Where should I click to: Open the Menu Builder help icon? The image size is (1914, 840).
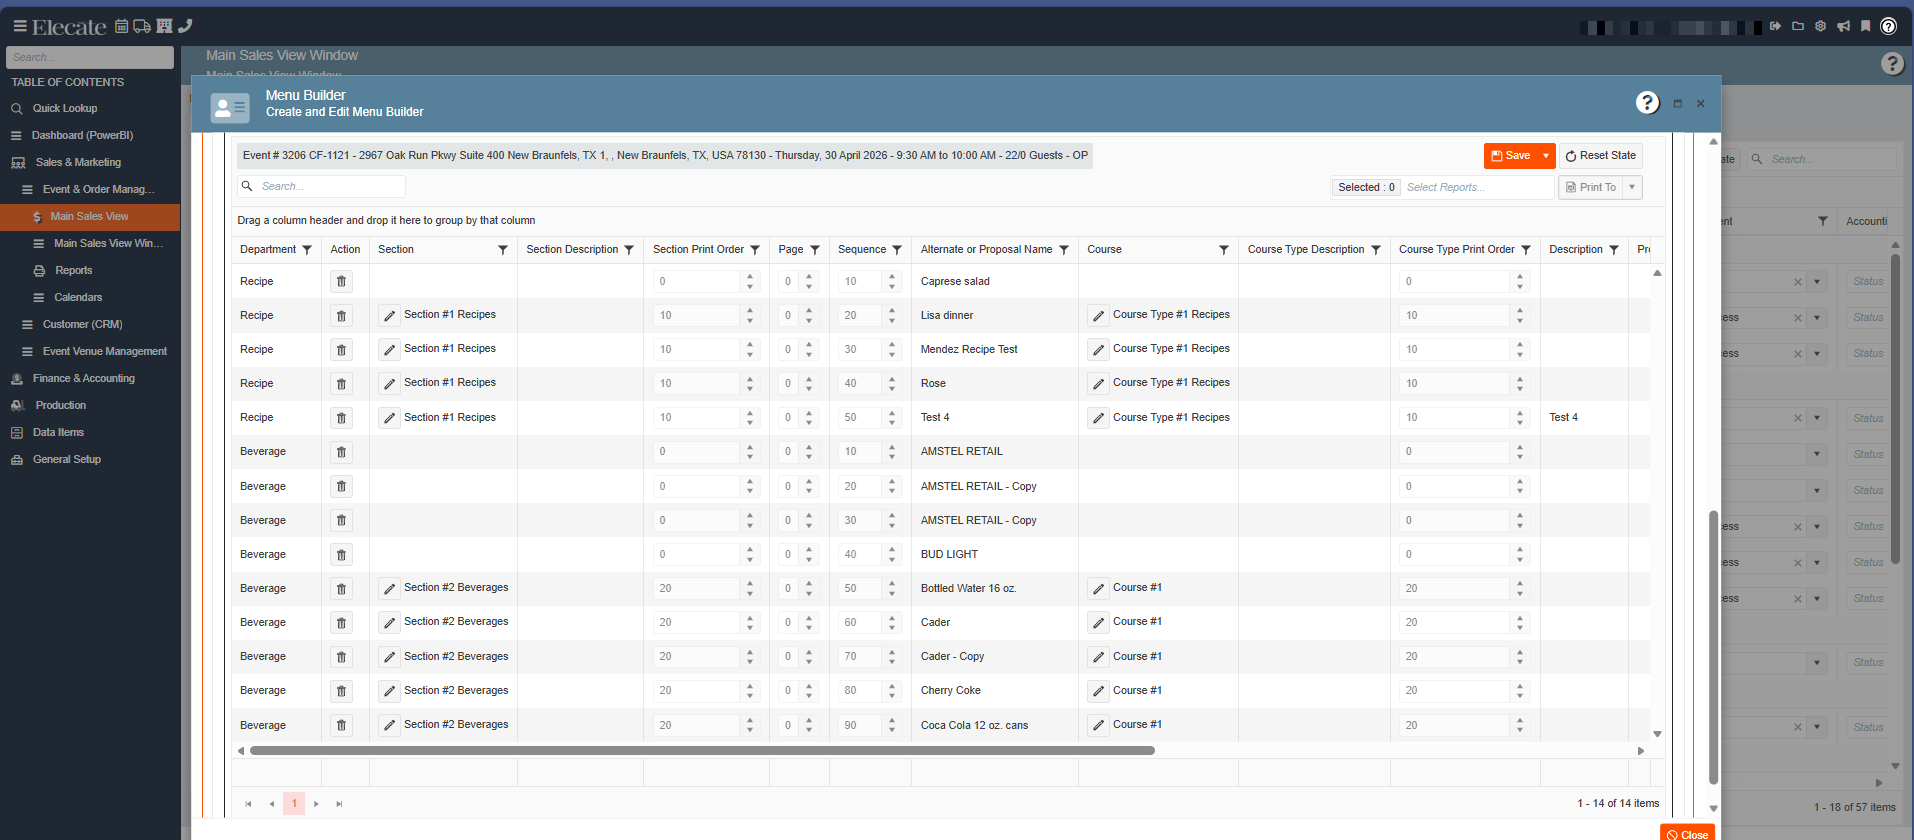click(1646, 103)
